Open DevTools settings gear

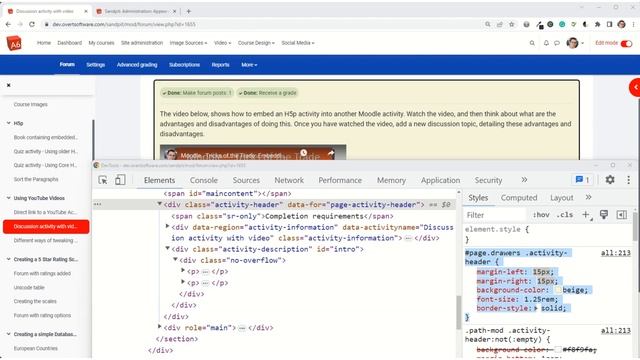click(610, 180)
